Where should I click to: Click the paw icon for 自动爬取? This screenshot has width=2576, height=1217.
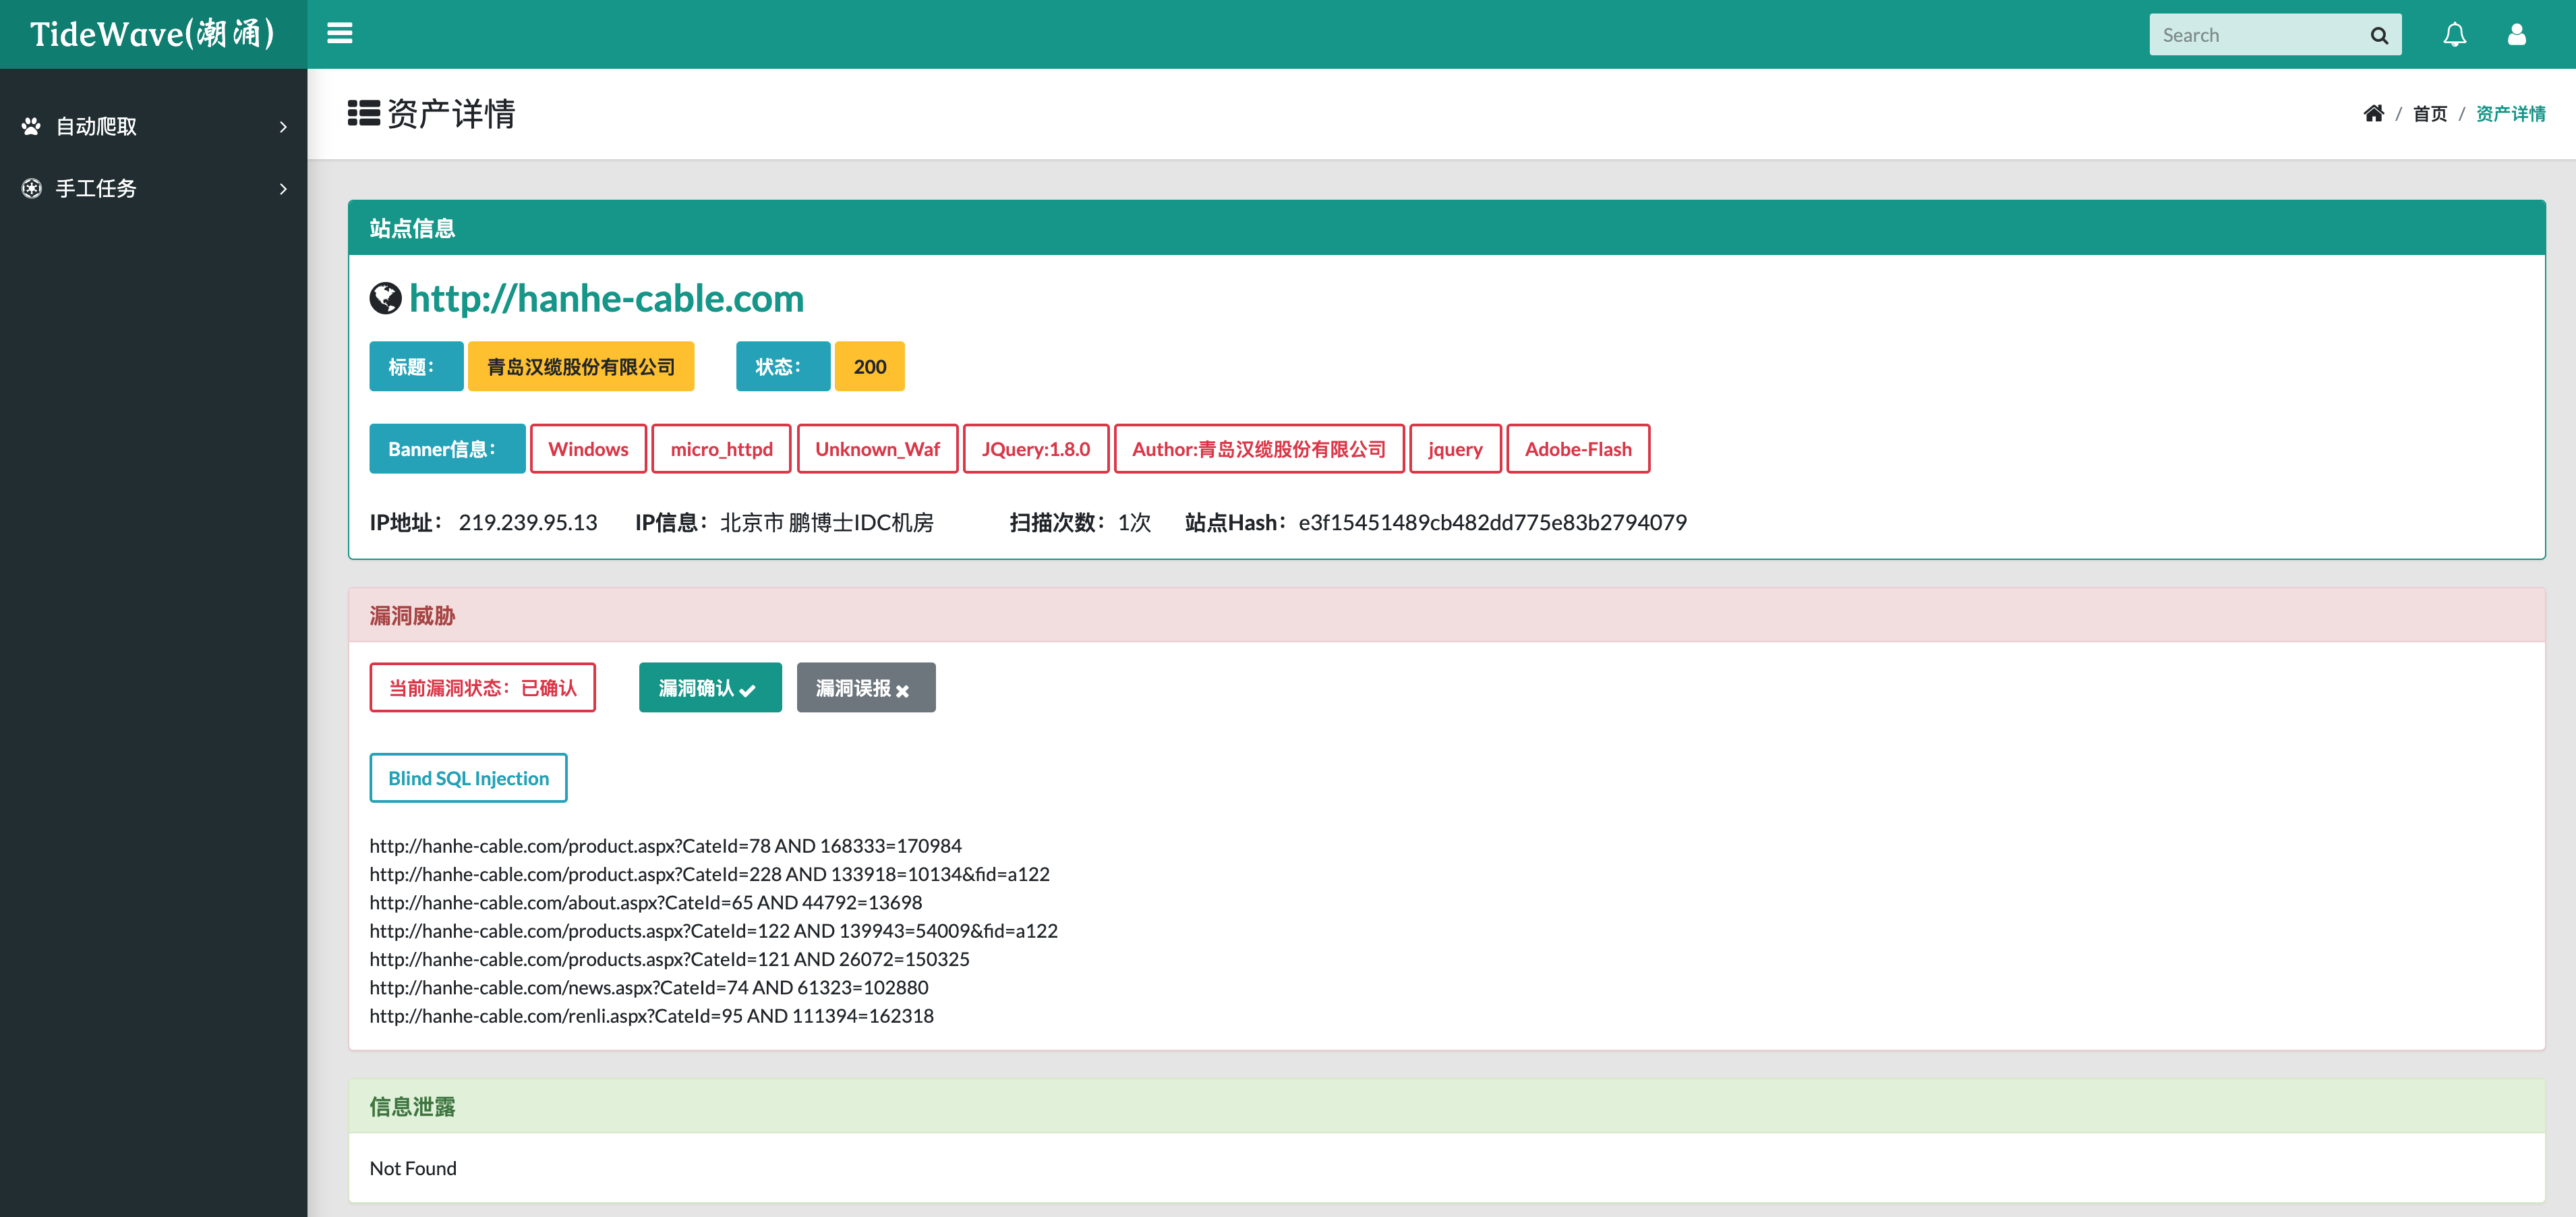click(x=32, y=126)
